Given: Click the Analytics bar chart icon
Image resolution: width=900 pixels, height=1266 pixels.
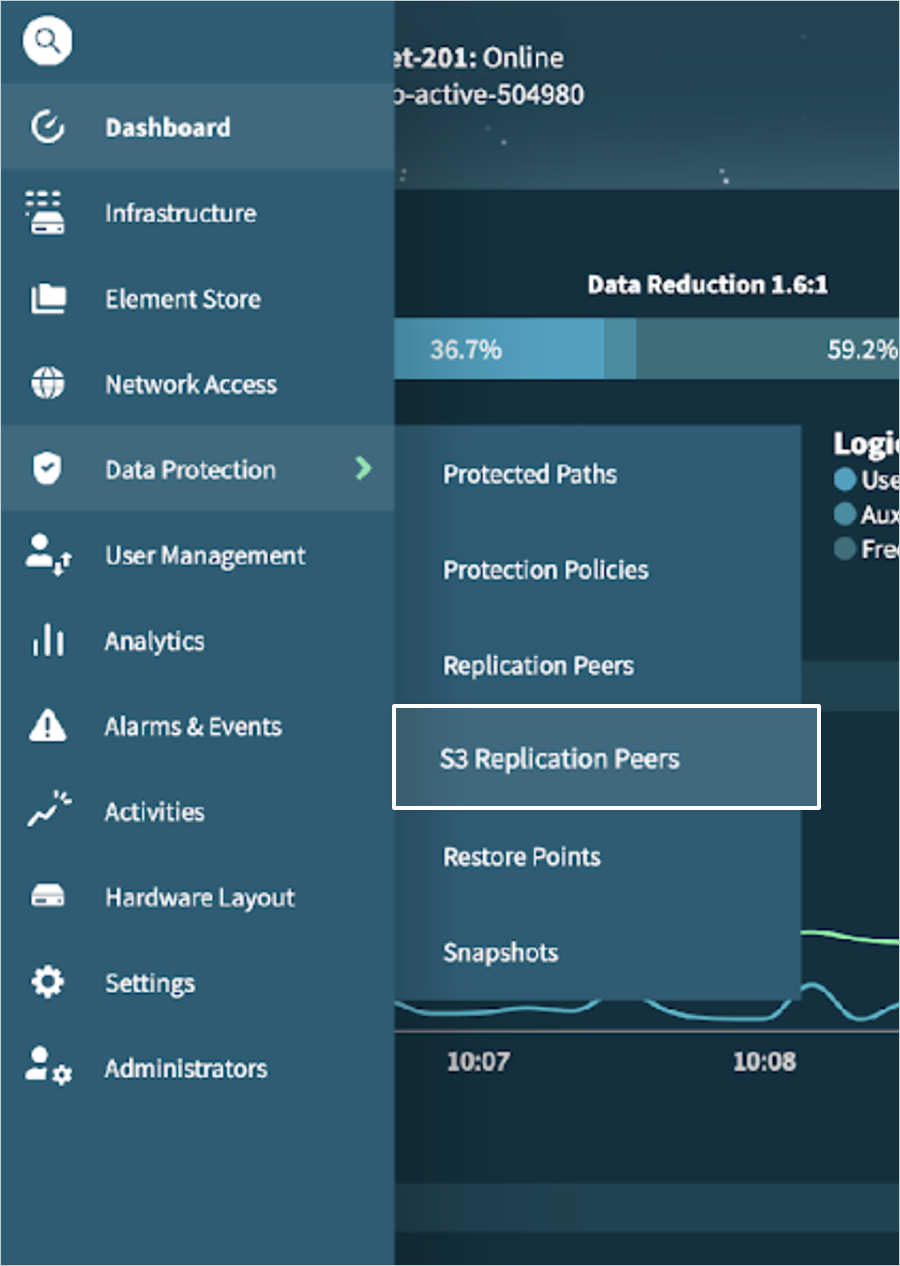Looking at the screenshot, I should [x=48, y=641].
